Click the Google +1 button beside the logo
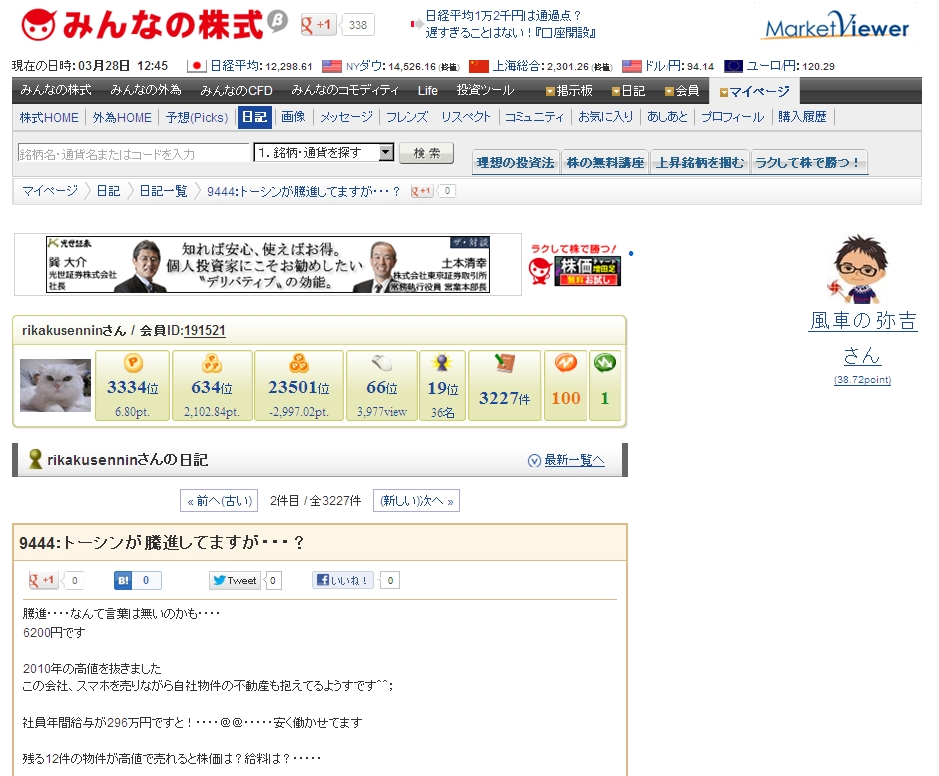 click(319, 25)
